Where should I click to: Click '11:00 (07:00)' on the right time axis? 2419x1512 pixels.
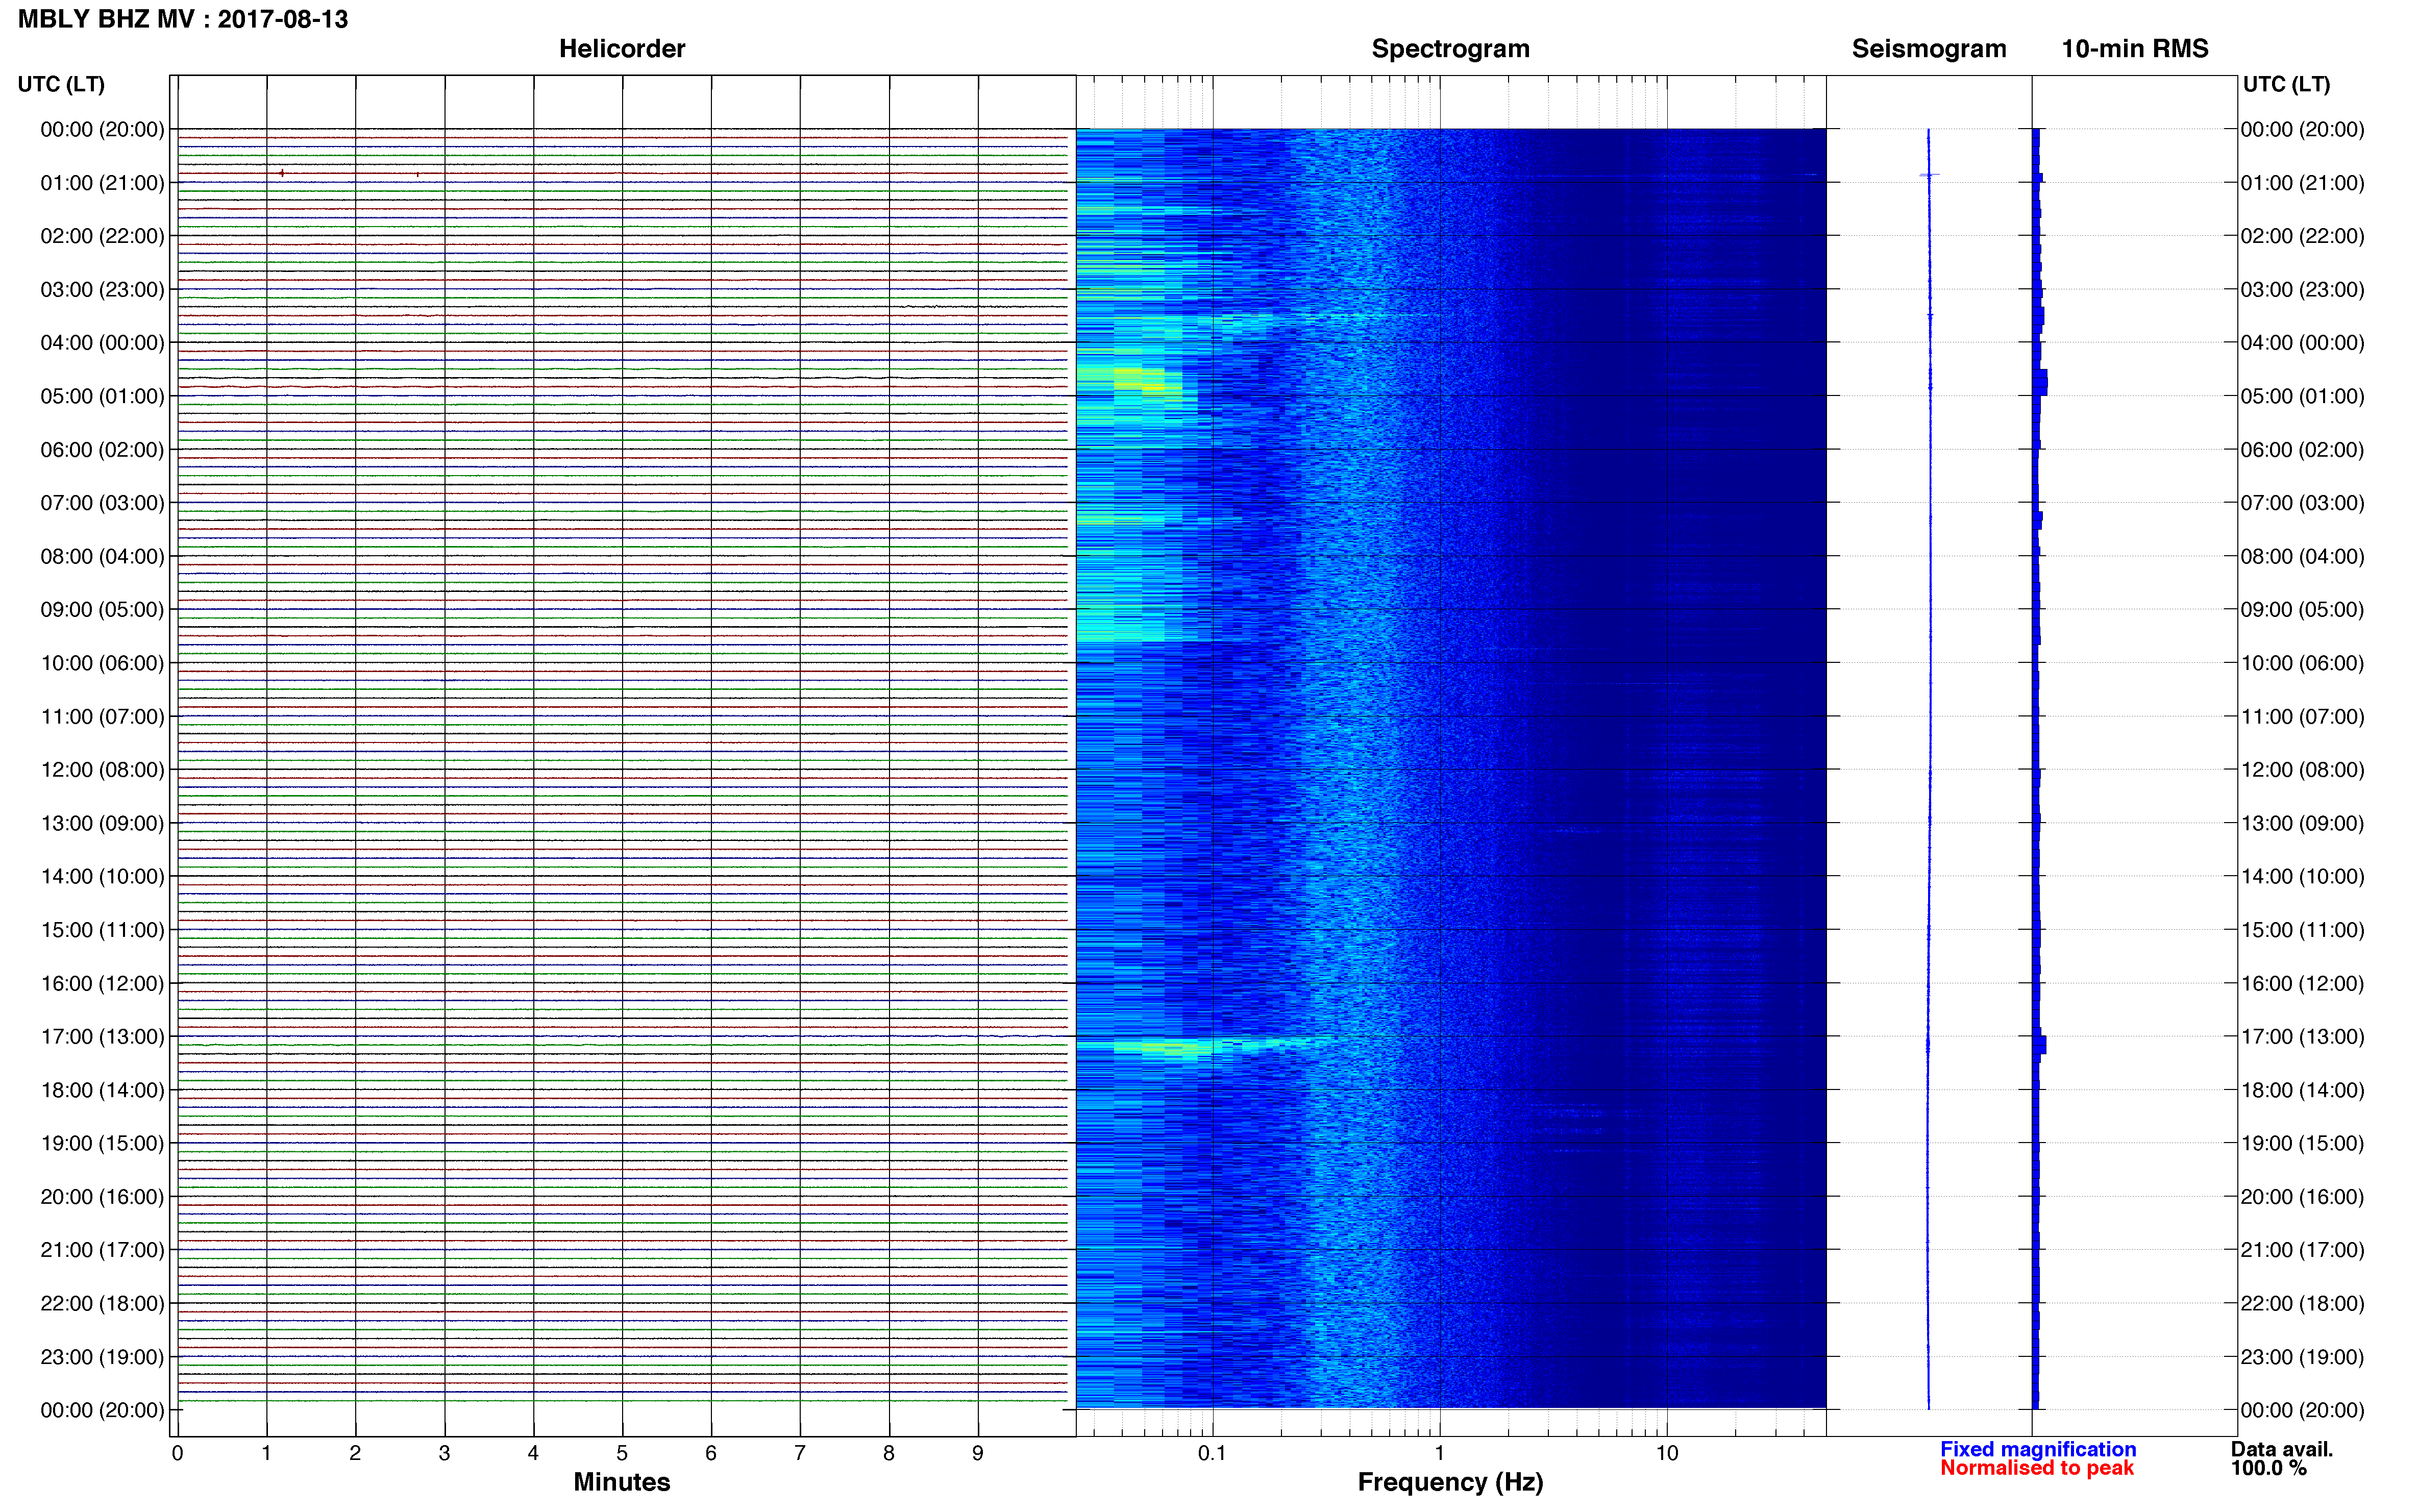(x=2302, y=717)
